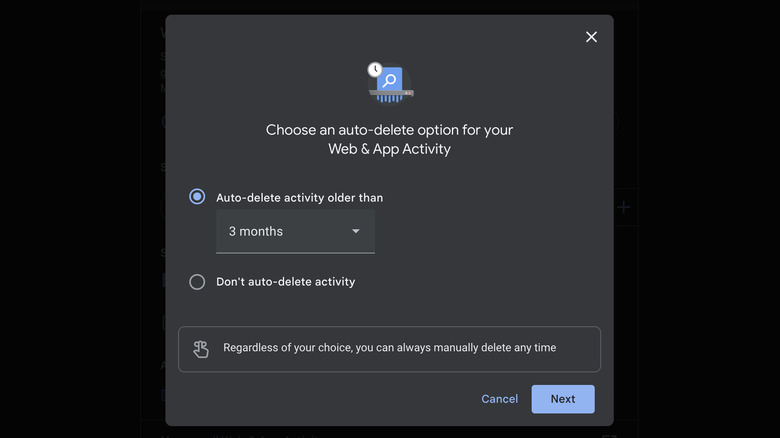Select the 'Auto-delete activity older than' radio button
780x438 pixels.
click(197, 197)
